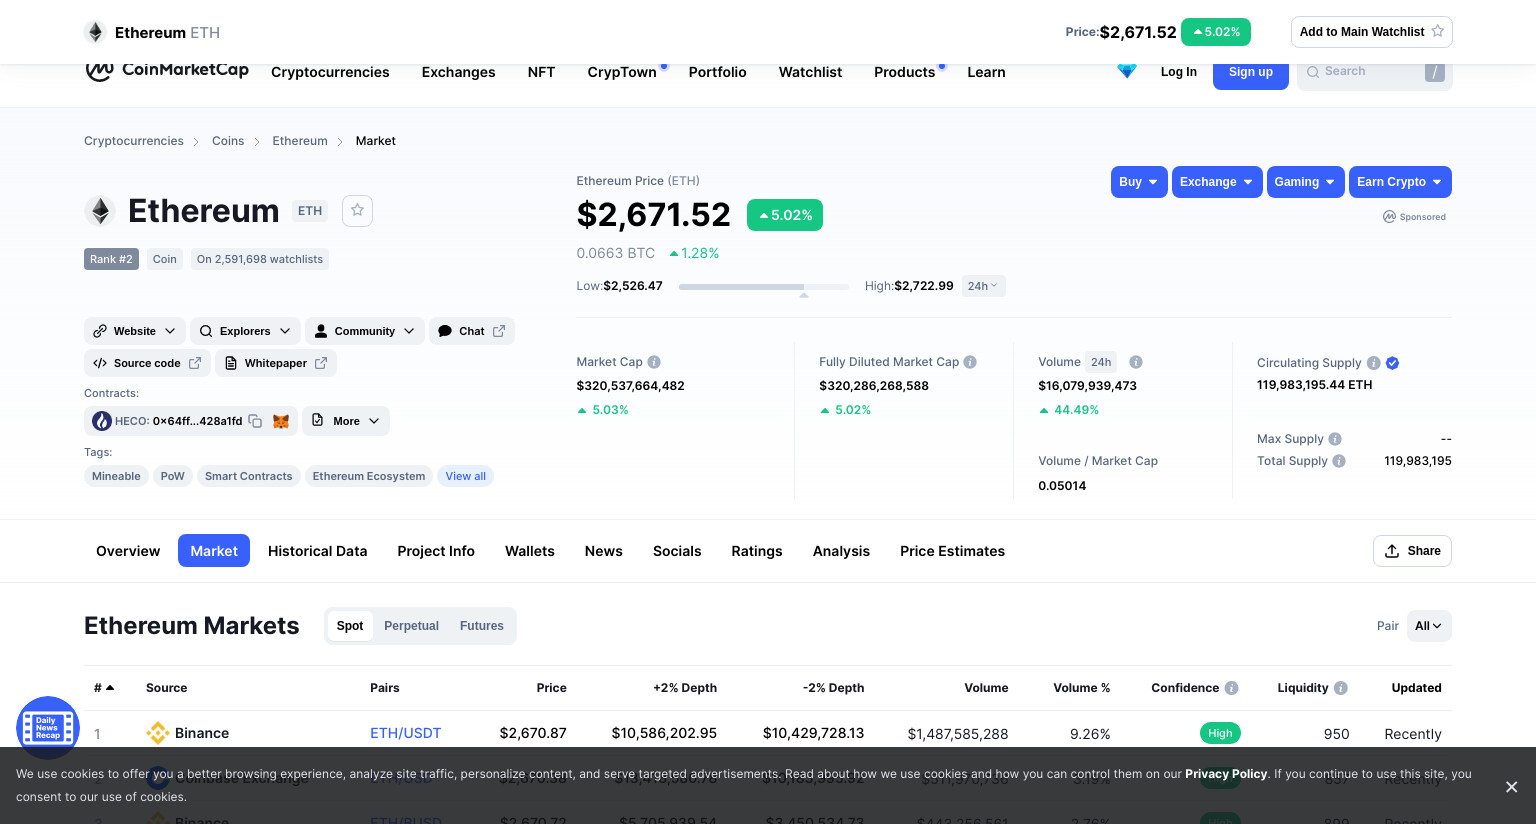Open Source code external link

[147, 363]
